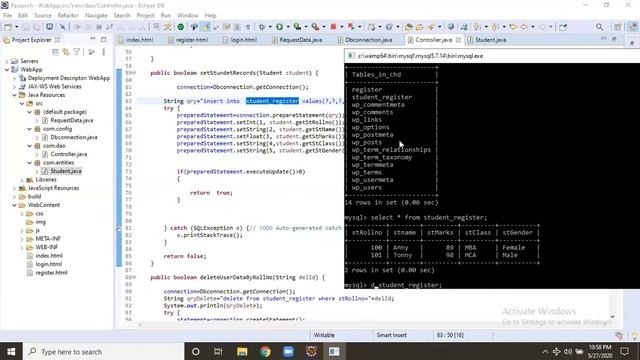Image resolution: width=640 pixels, height=360 pixels.
Task: Click the red Stop server icon
Action: click(x=333, y=27)
